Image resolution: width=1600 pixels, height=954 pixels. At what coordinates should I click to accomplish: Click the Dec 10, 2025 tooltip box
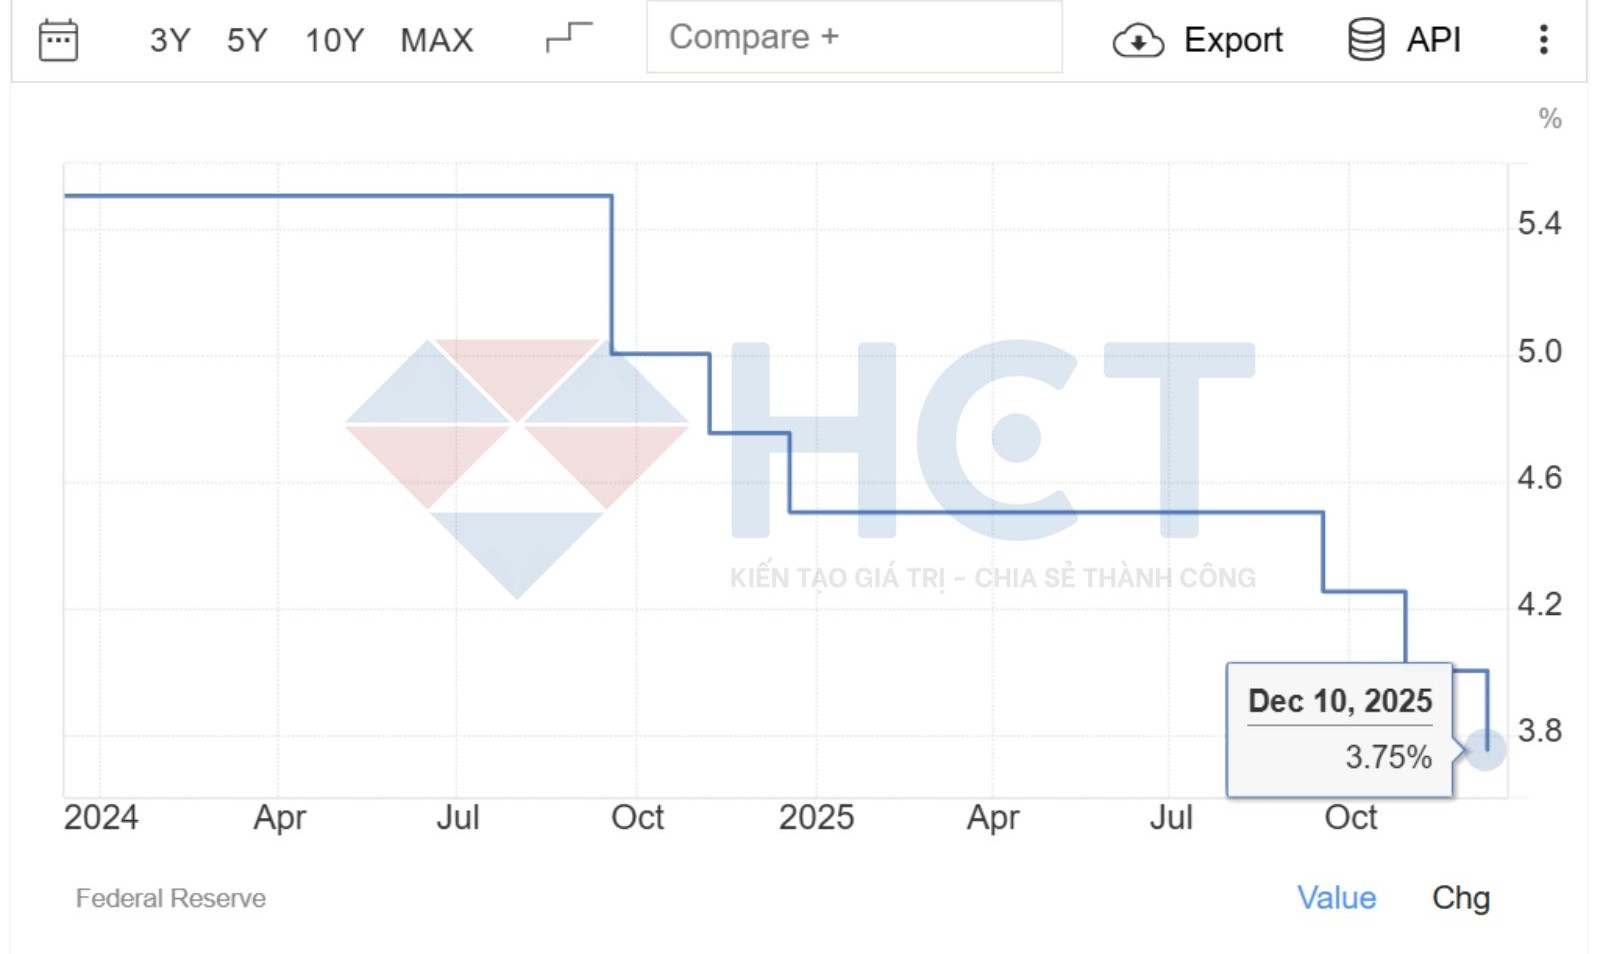coord(1338,727)
